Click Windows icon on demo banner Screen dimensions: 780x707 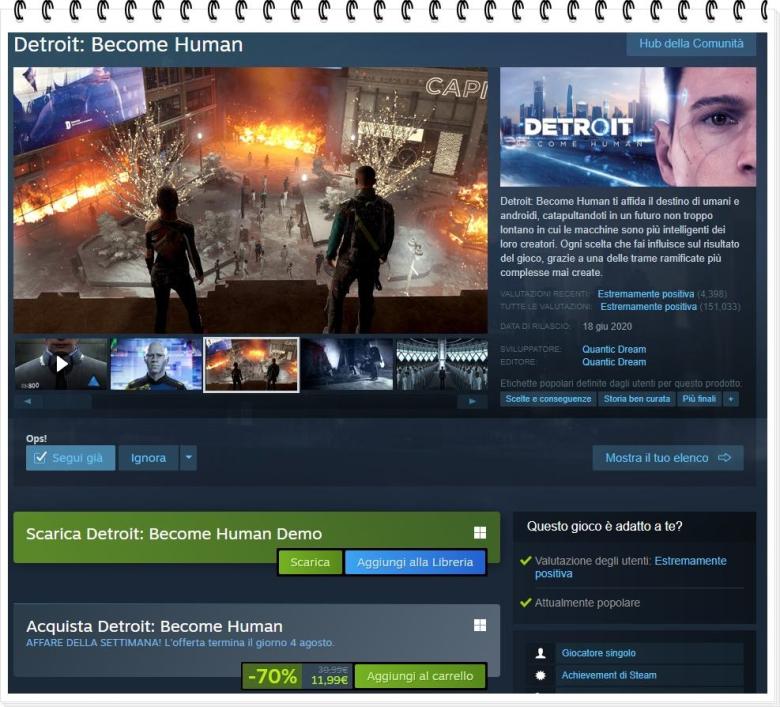[x=480, y=533]
